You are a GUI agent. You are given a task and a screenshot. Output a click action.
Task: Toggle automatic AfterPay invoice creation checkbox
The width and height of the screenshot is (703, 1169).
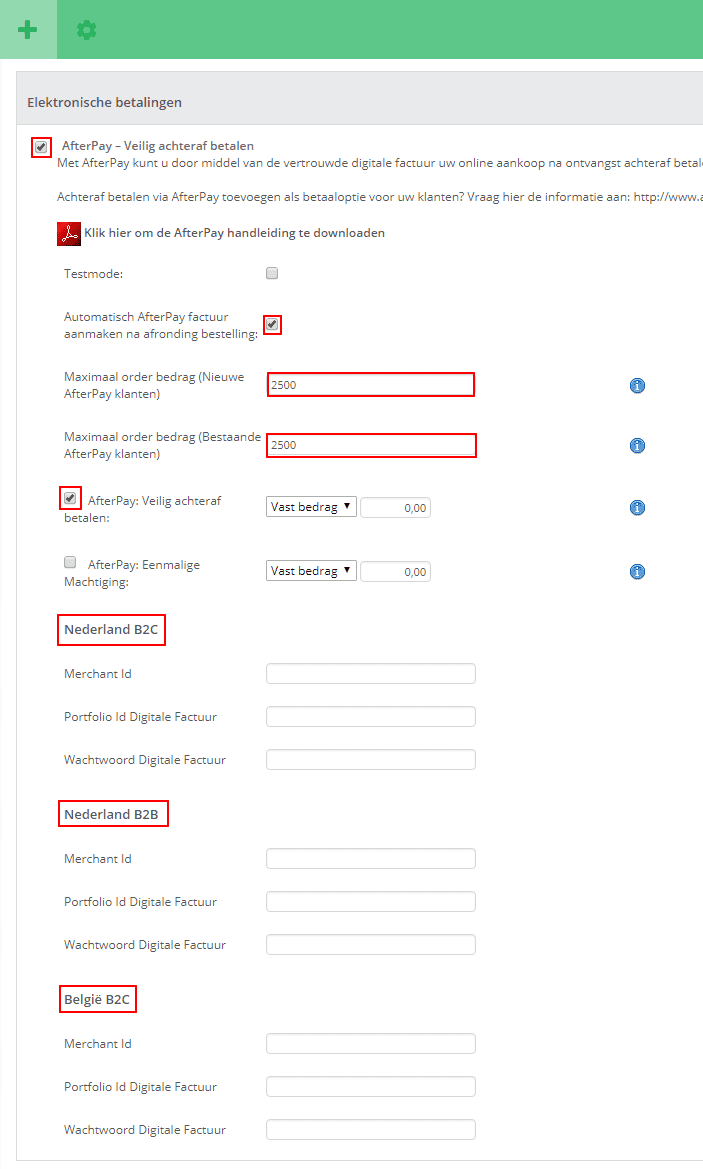[272, 324]
